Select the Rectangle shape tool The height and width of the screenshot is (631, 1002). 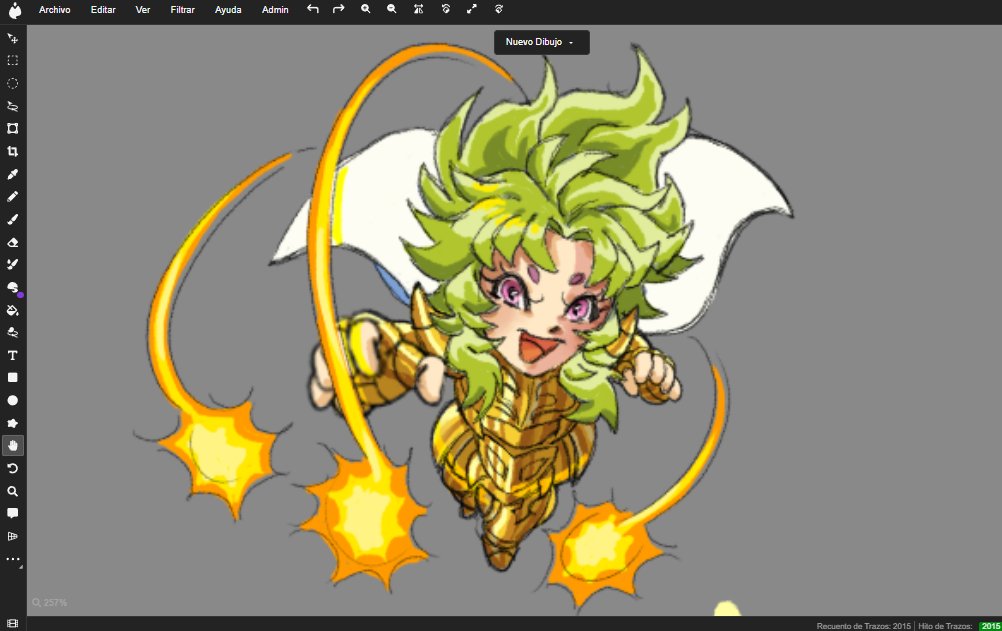click(12, 378)
